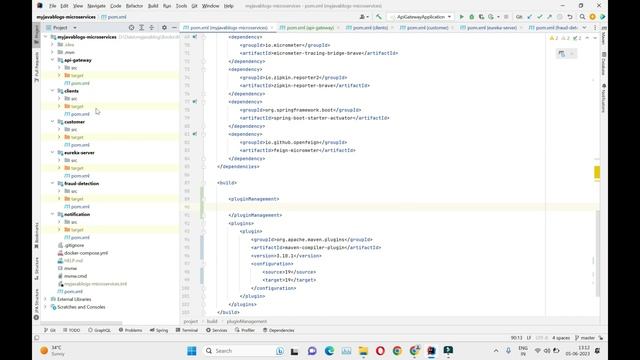Image resolution: width=640 pixels, height=360 pixels.
Task: Click the 4 spaces indent setting
Action: pyautogui.click(x=561, y=338)
